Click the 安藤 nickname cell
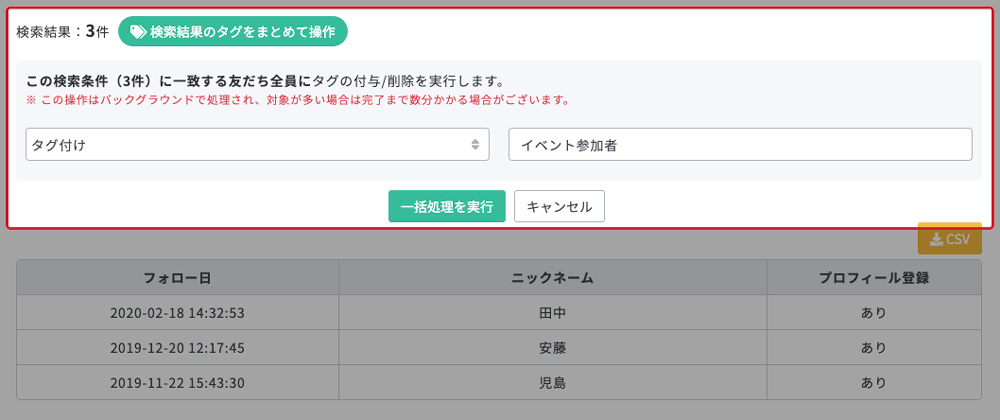 tap(552, 347)
